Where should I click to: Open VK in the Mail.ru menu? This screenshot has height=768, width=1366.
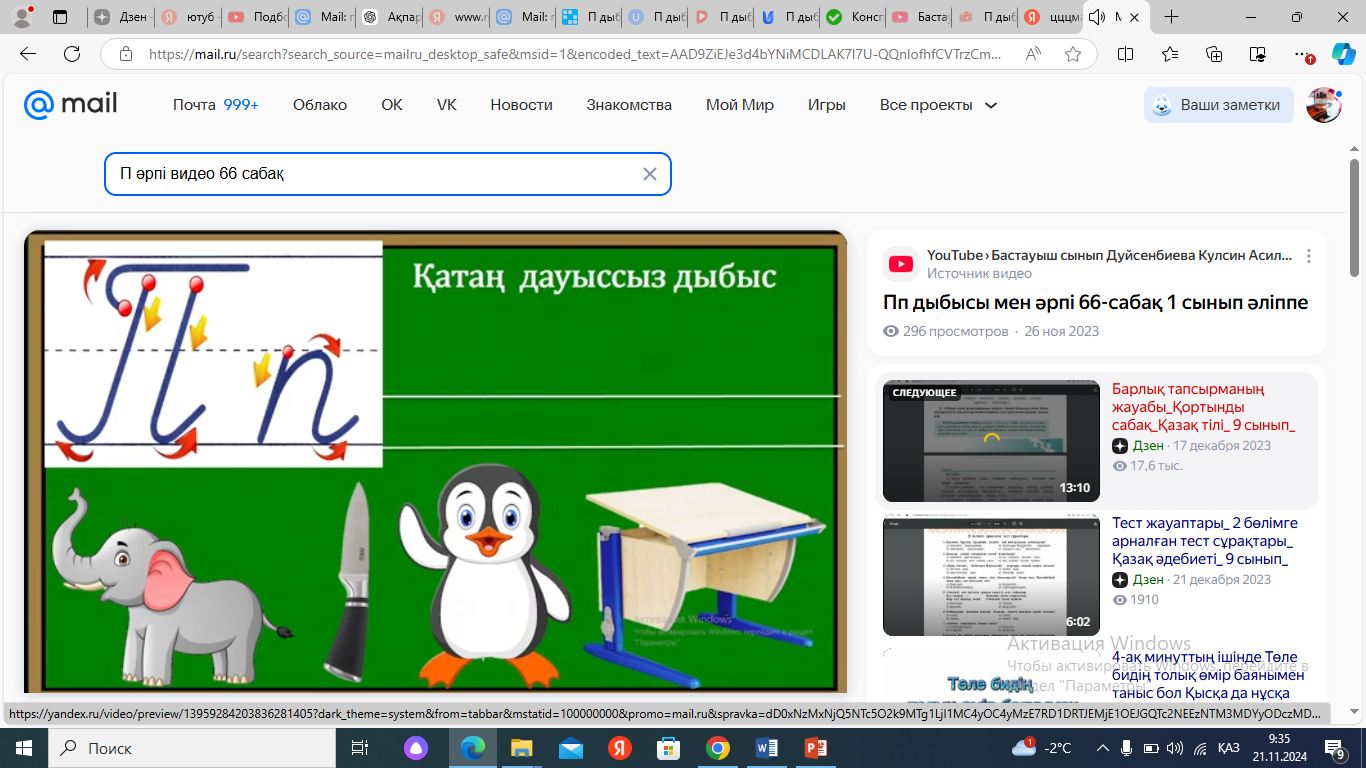click(446, 105)
